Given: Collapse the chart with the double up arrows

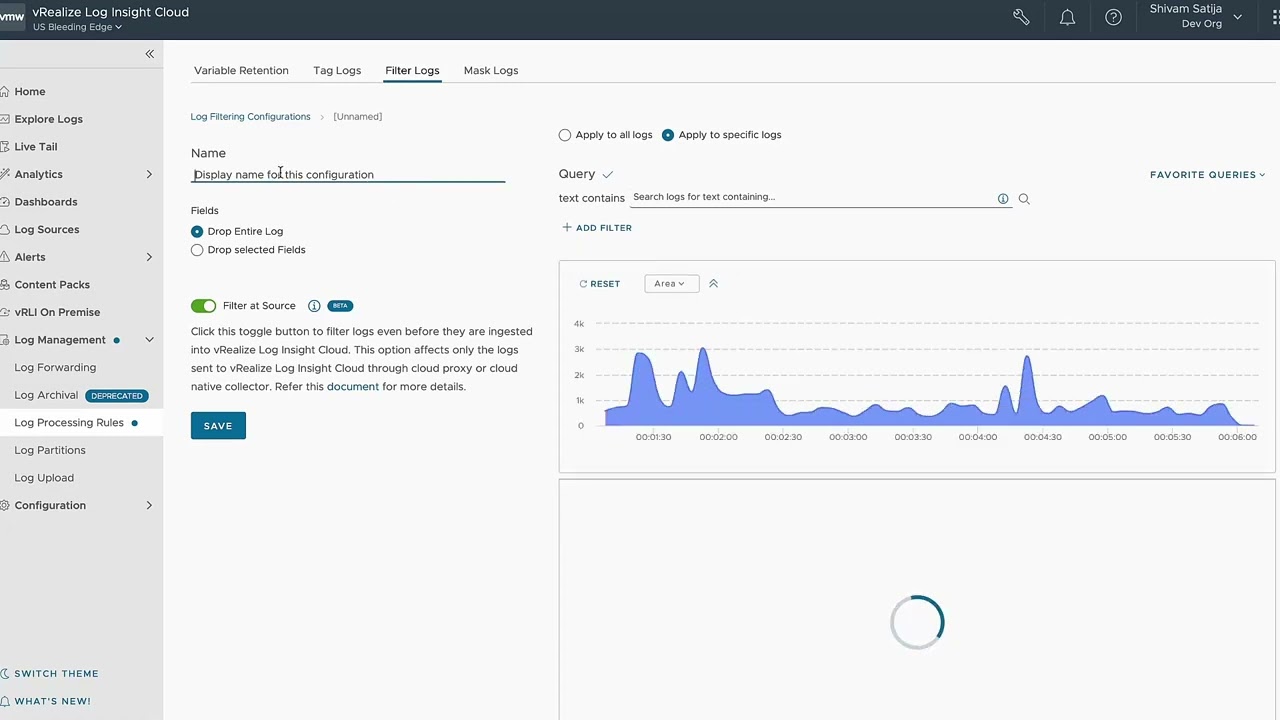Looking at the screenshot, I should [713, 284].
